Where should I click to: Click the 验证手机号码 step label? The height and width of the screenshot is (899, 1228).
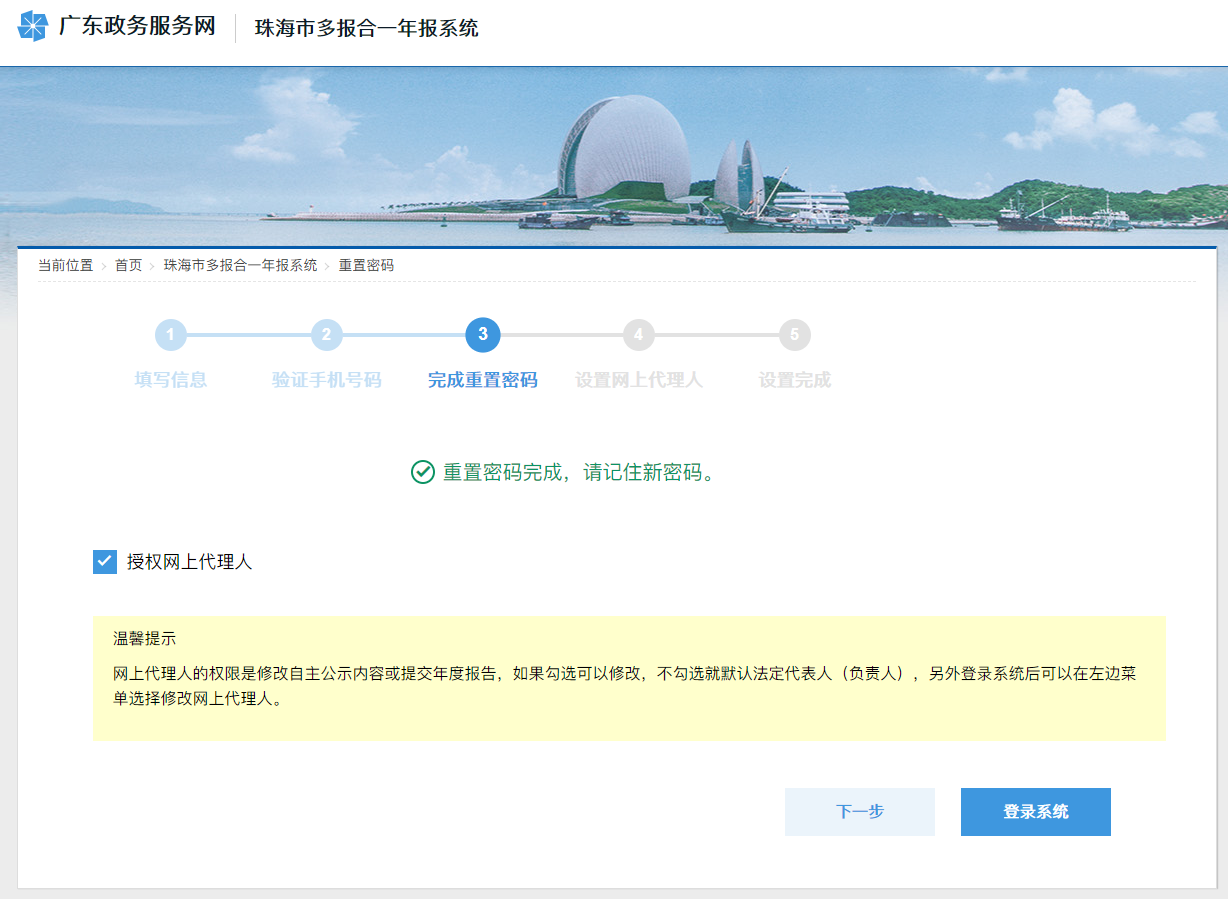pyautogui.click(x=327, y=380)
